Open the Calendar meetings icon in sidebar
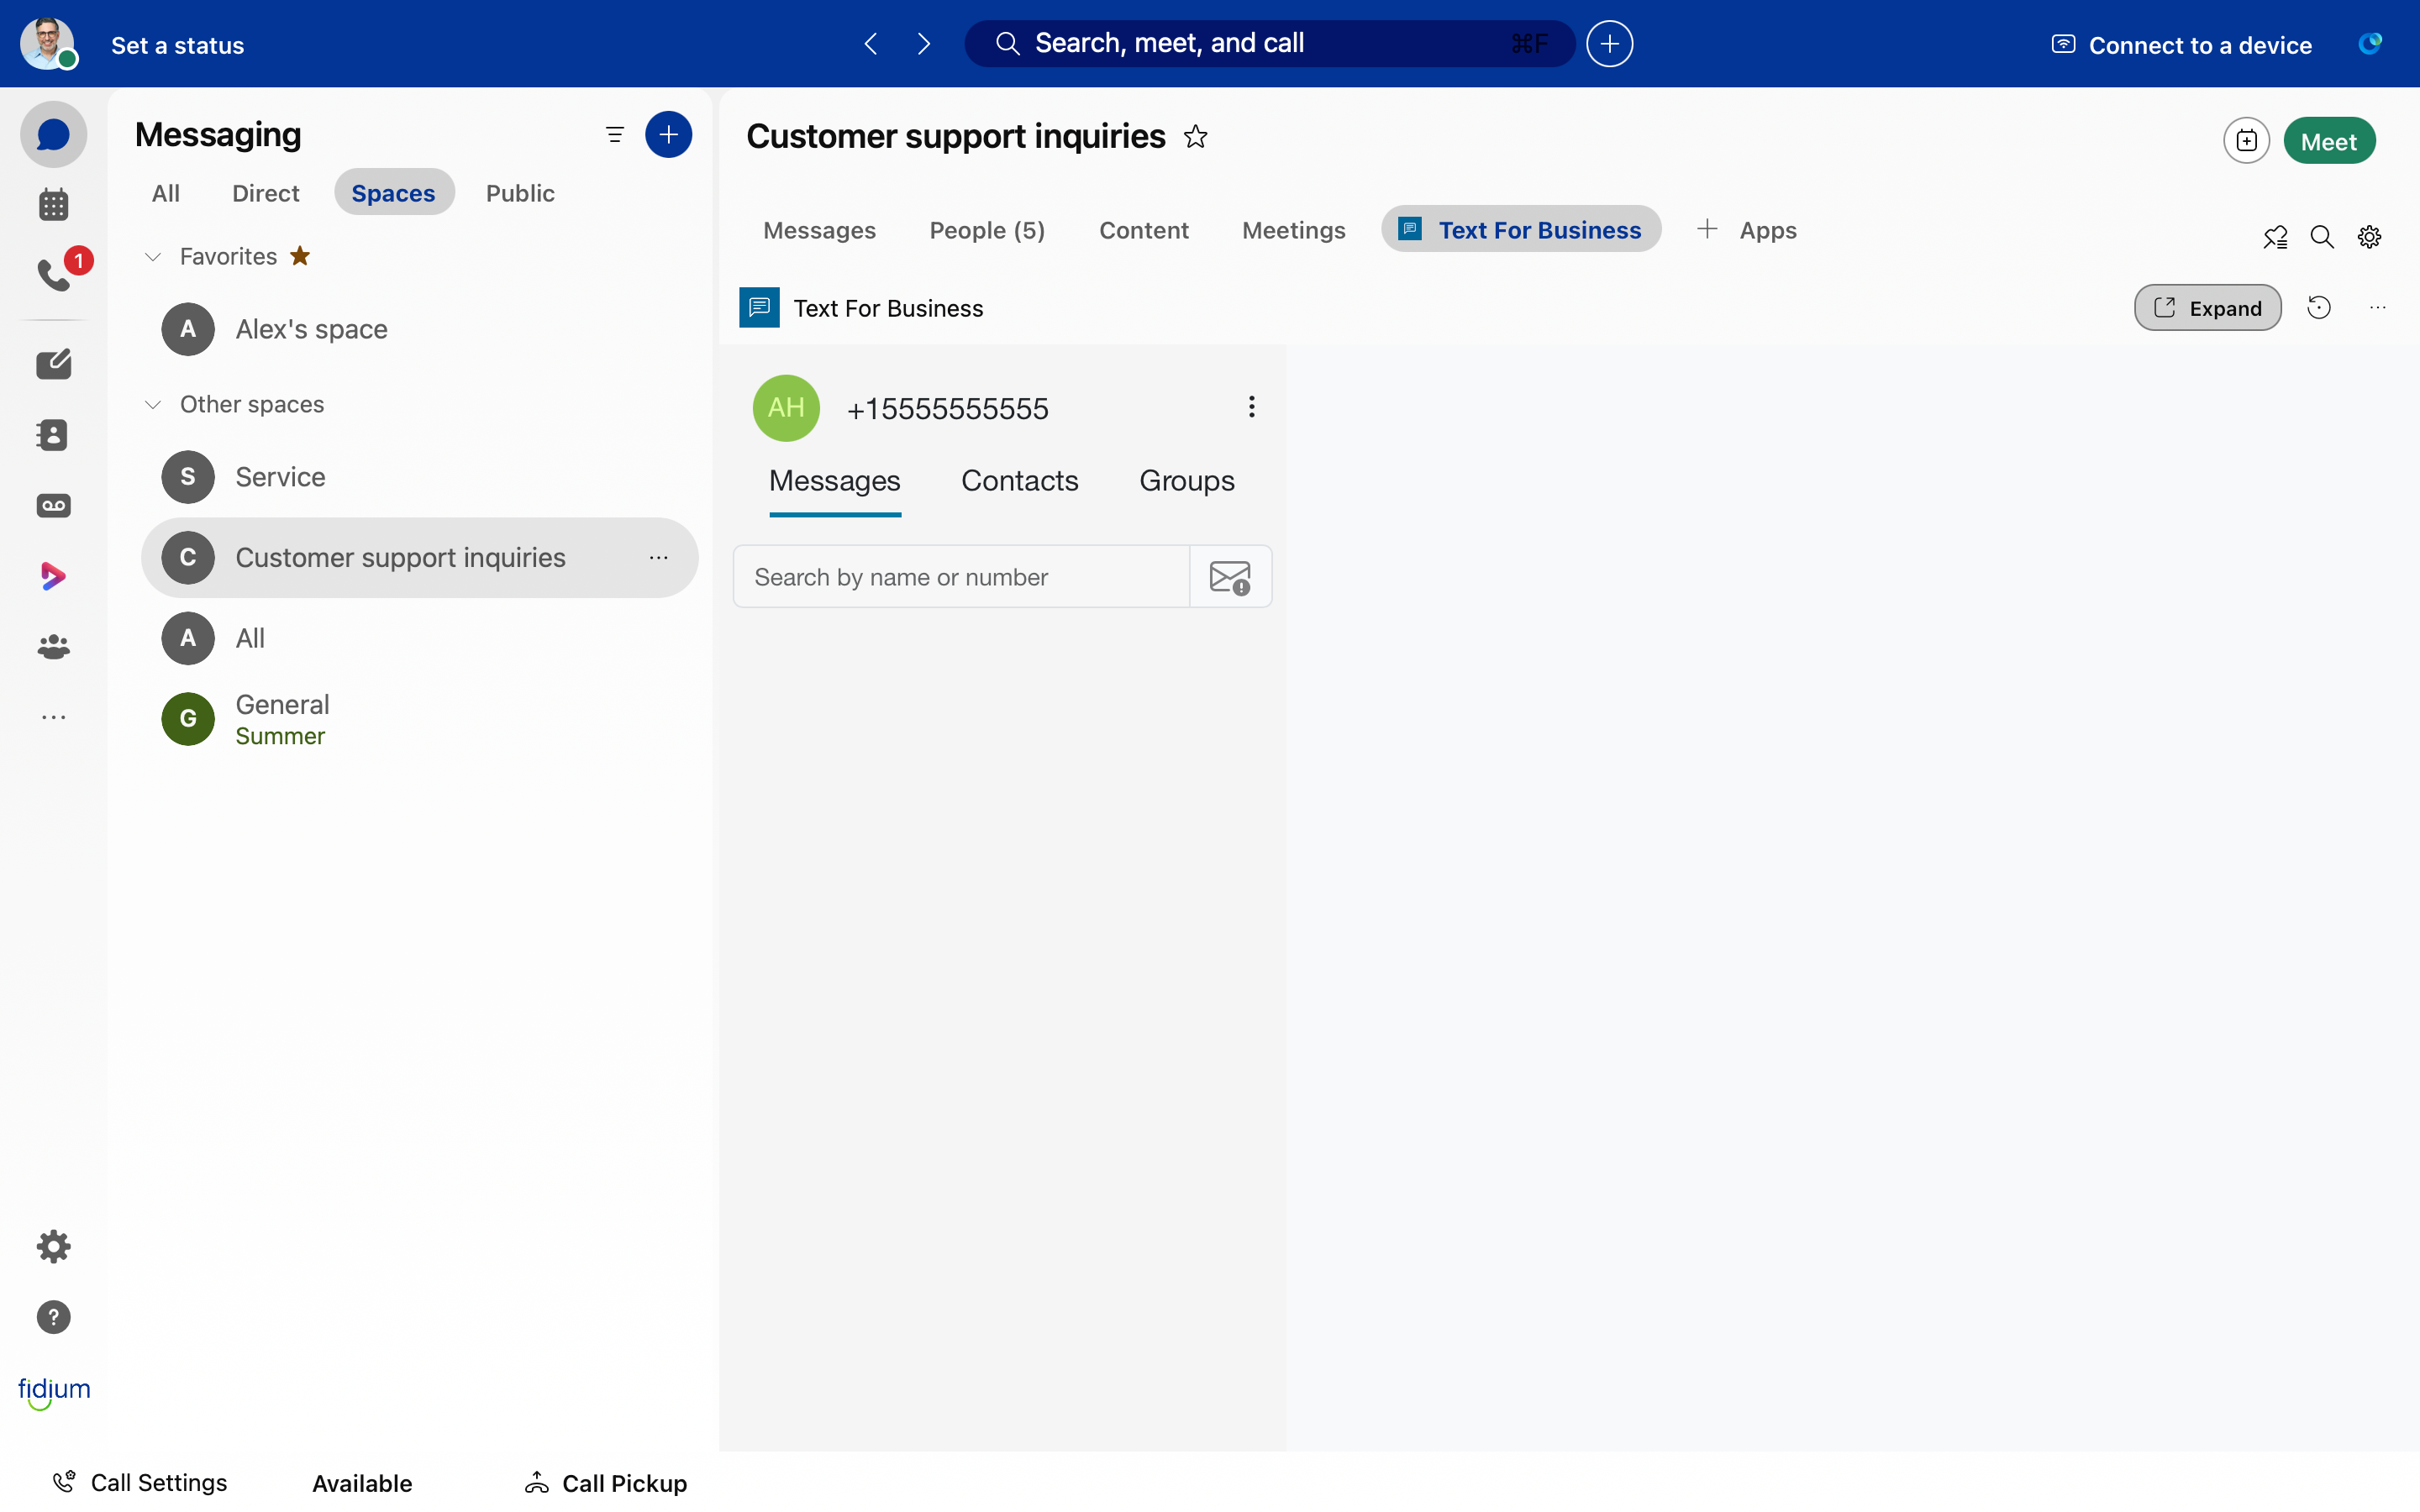 pyautogui.click(x=54, y=205)
